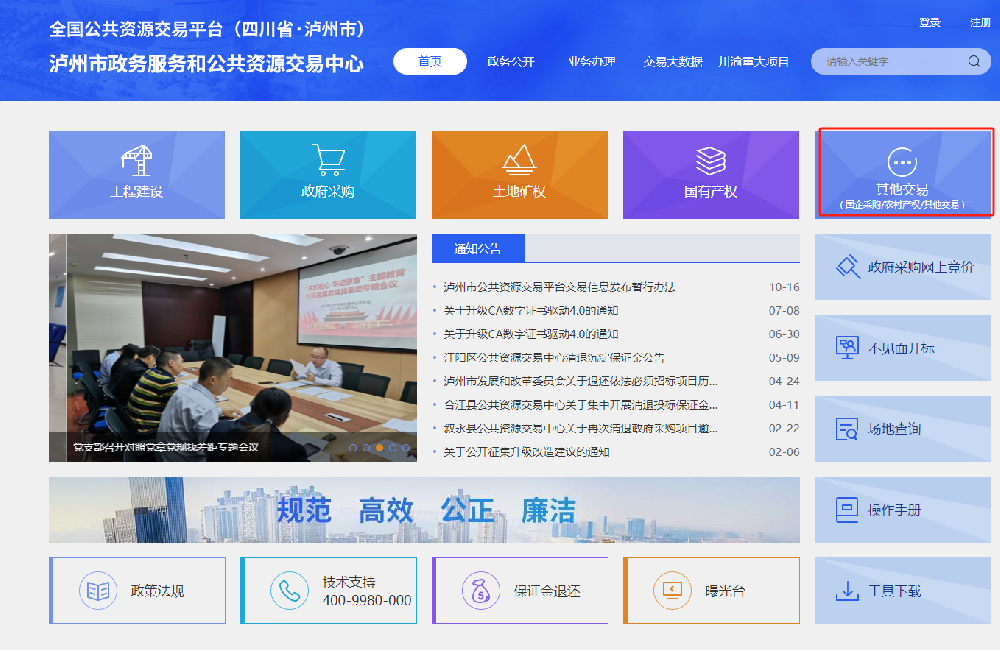Select the fourth carousel indicator dot
Image resolution: width=1000 pixels, height=650 pixels.
393,448
